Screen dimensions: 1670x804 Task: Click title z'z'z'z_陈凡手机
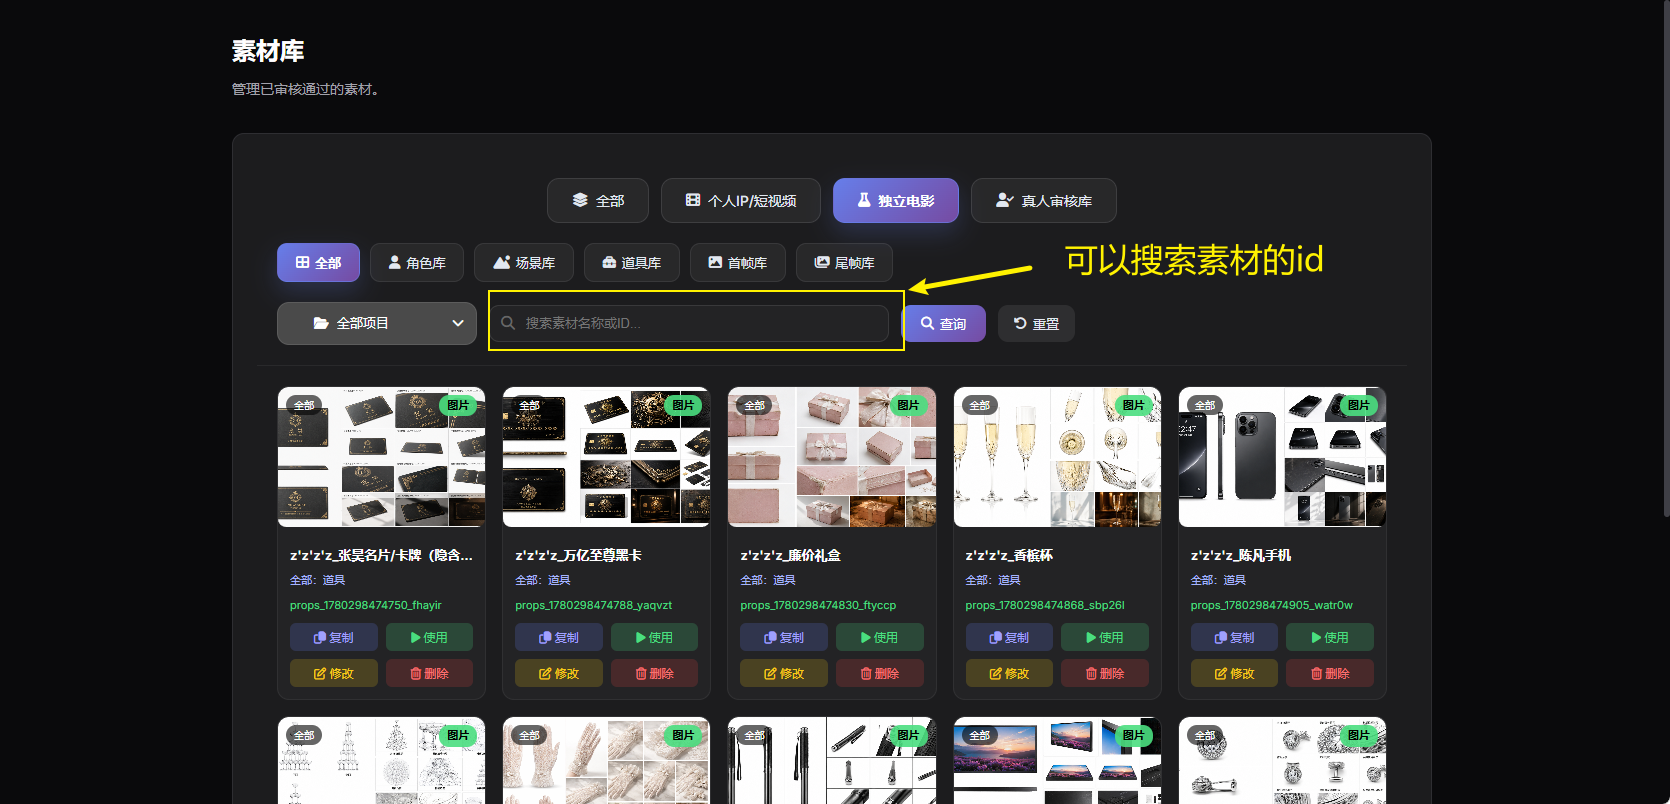[x=1241, y=555]
